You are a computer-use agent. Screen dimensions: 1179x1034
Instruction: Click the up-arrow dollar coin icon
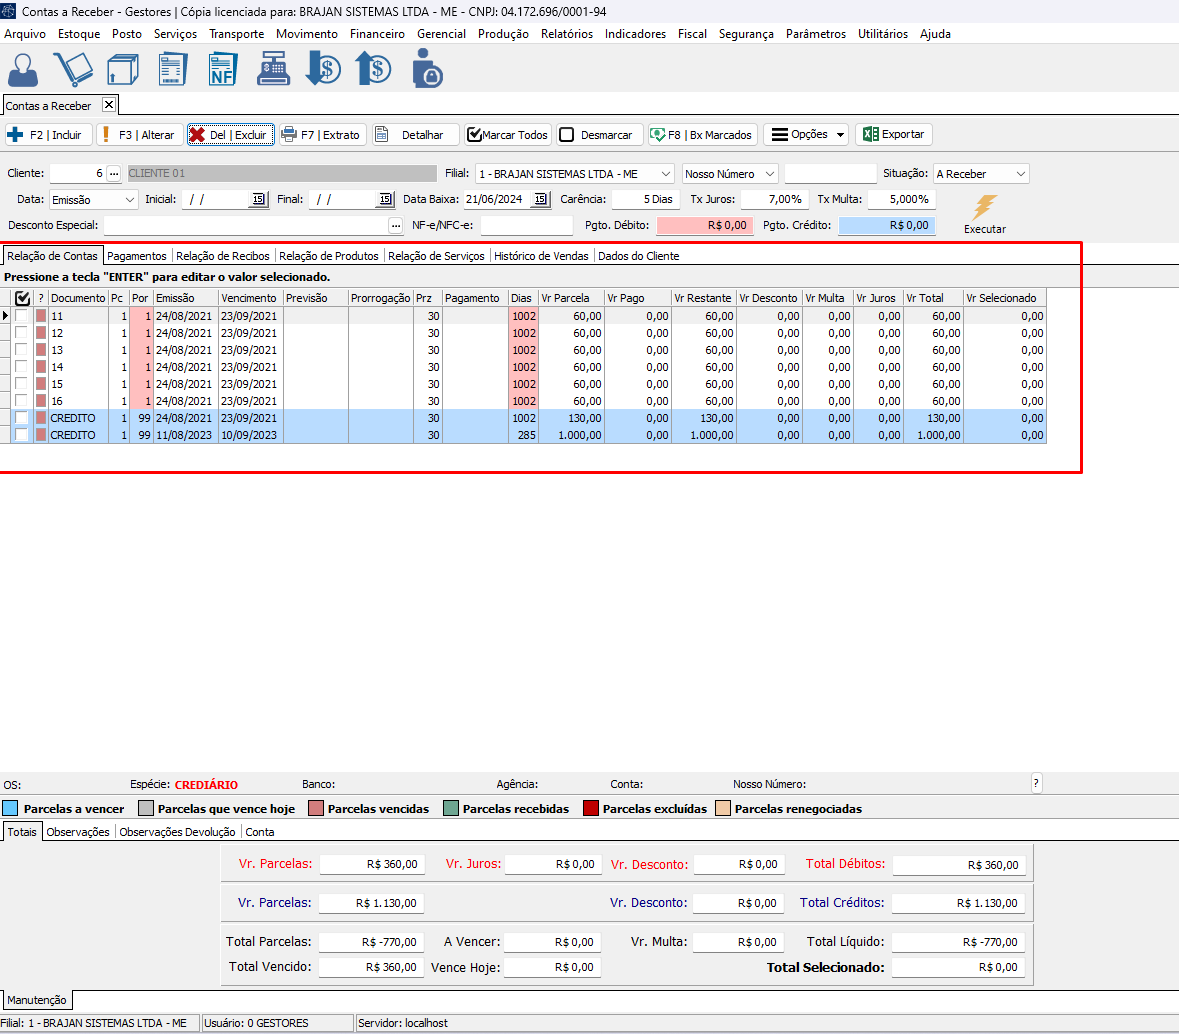pyautogui.click(x=373, y=70)
